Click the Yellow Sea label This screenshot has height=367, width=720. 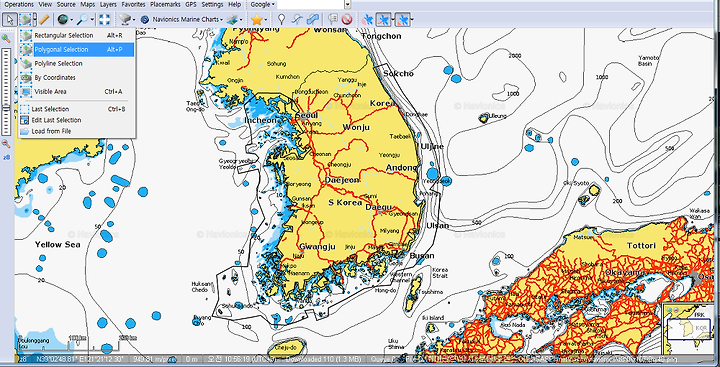[57, 245]
